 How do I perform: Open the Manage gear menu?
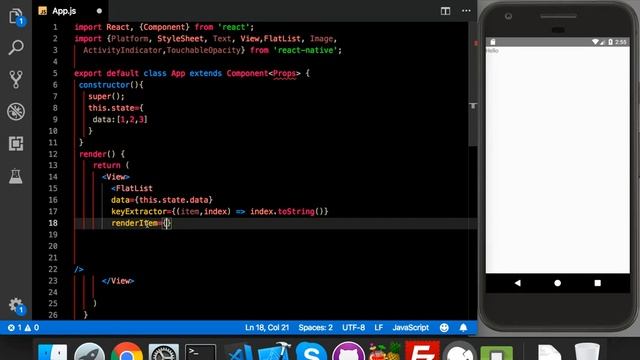pyautogui.click(x=16, y=305)
